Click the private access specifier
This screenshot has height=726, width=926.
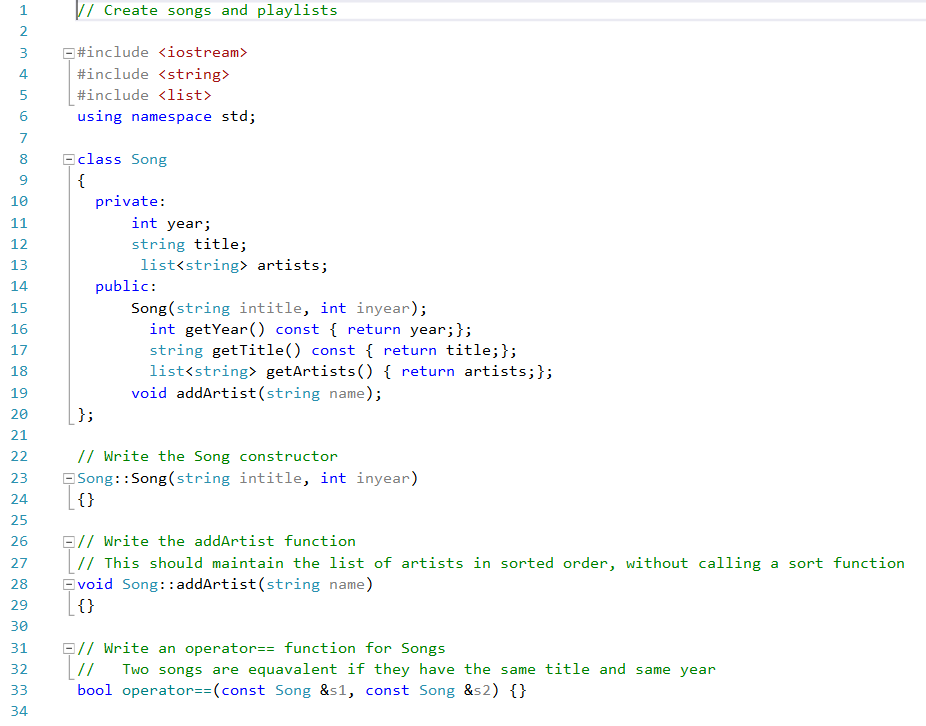pyautogui.click(x=122, y=201)
